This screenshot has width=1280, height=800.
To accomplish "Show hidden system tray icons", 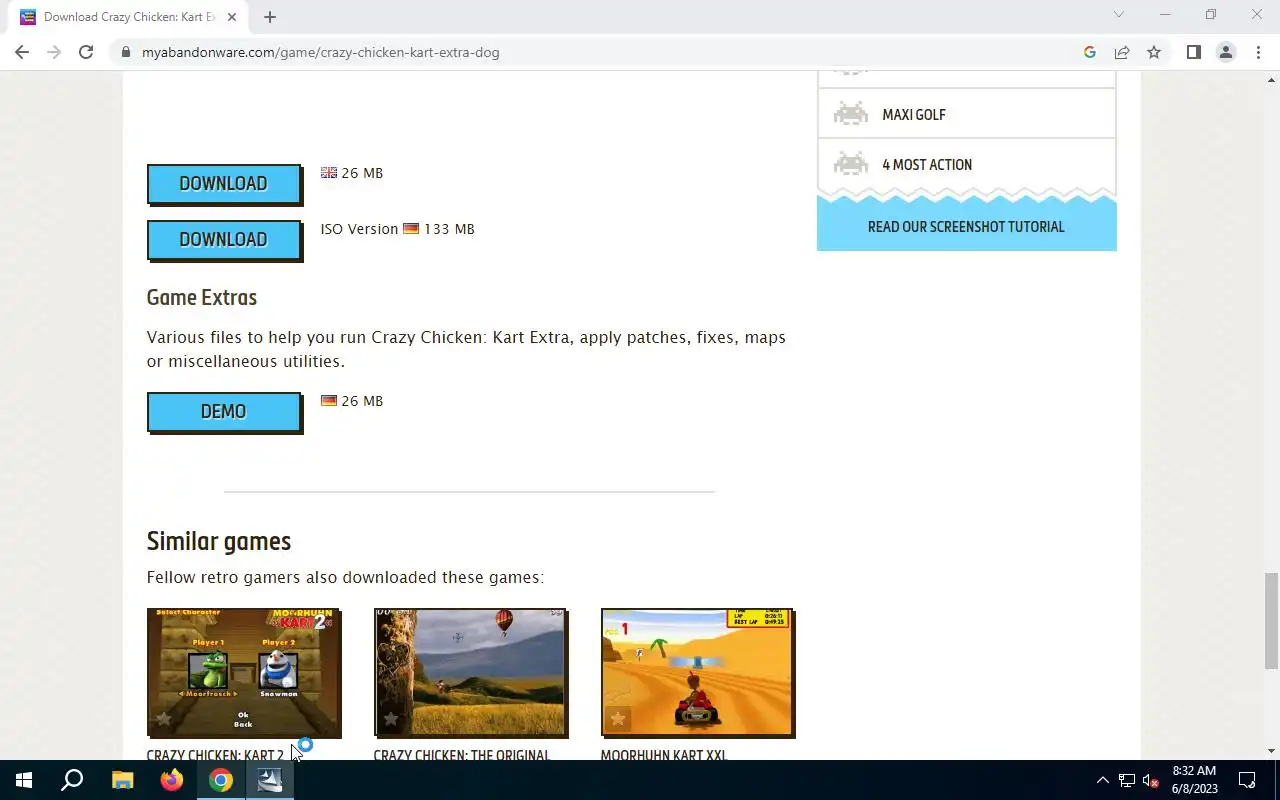I will [1102, 780].
